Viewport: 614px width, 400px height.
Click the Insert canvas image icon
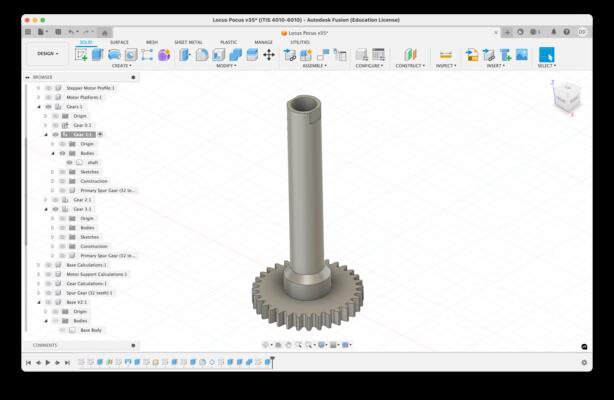click(x=522, y=54)
